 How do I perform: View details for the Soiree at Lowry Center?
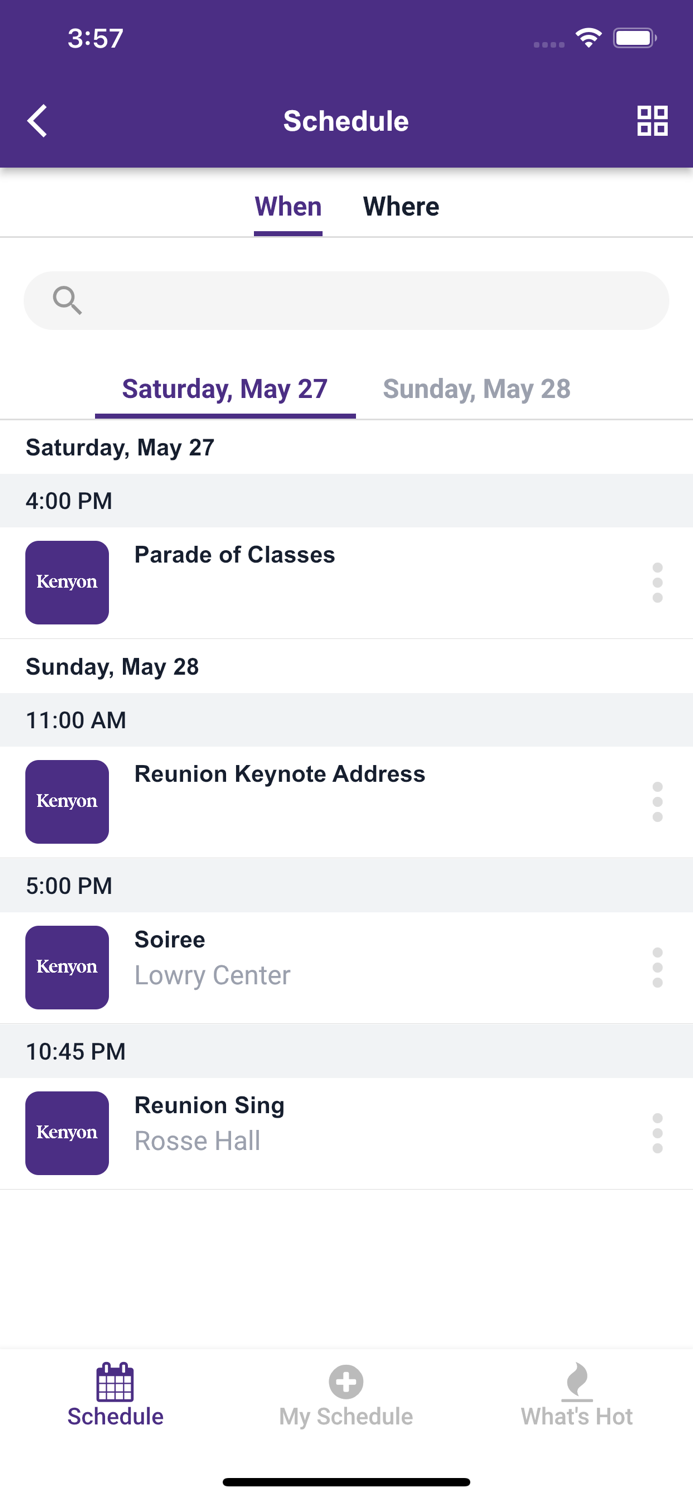(212, 956)
